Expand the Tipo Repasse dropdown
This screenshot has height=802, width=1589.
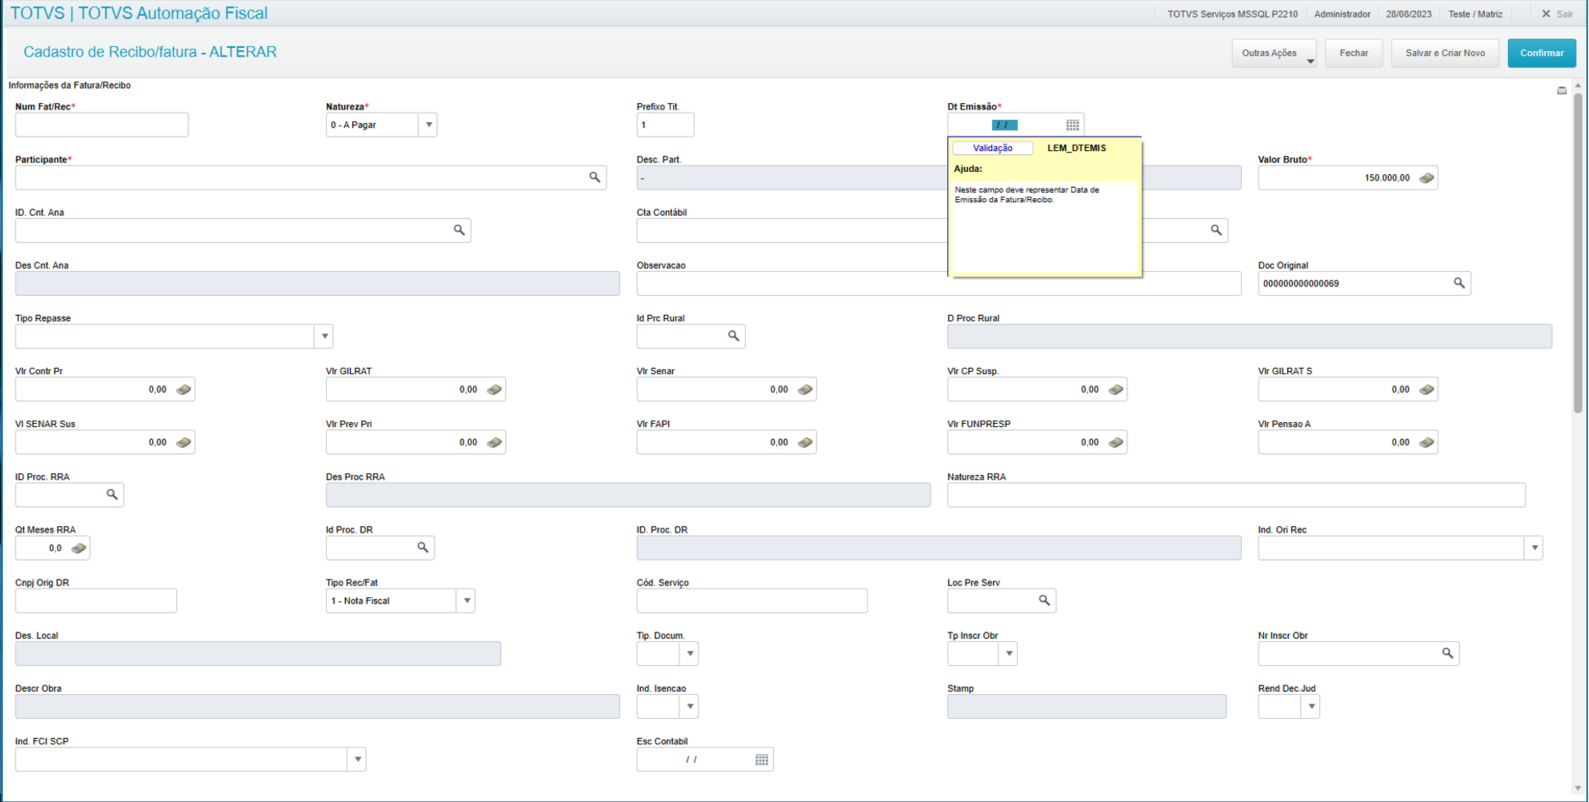pos(324,336)
